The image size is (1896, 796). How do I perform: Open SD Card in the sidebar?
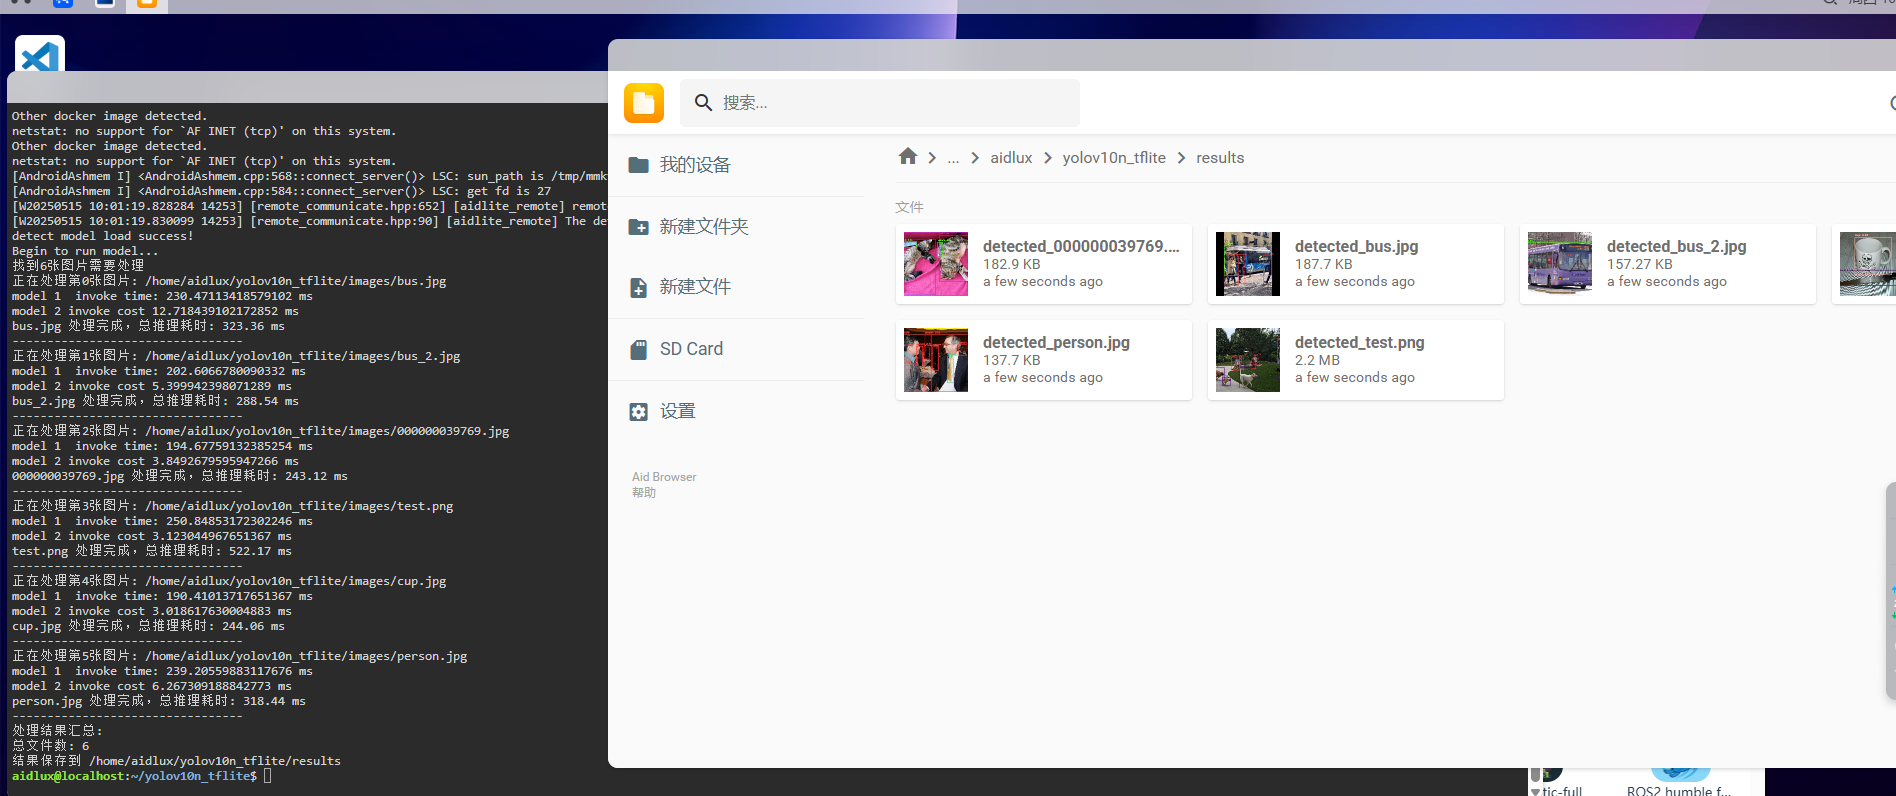point(736,349)
